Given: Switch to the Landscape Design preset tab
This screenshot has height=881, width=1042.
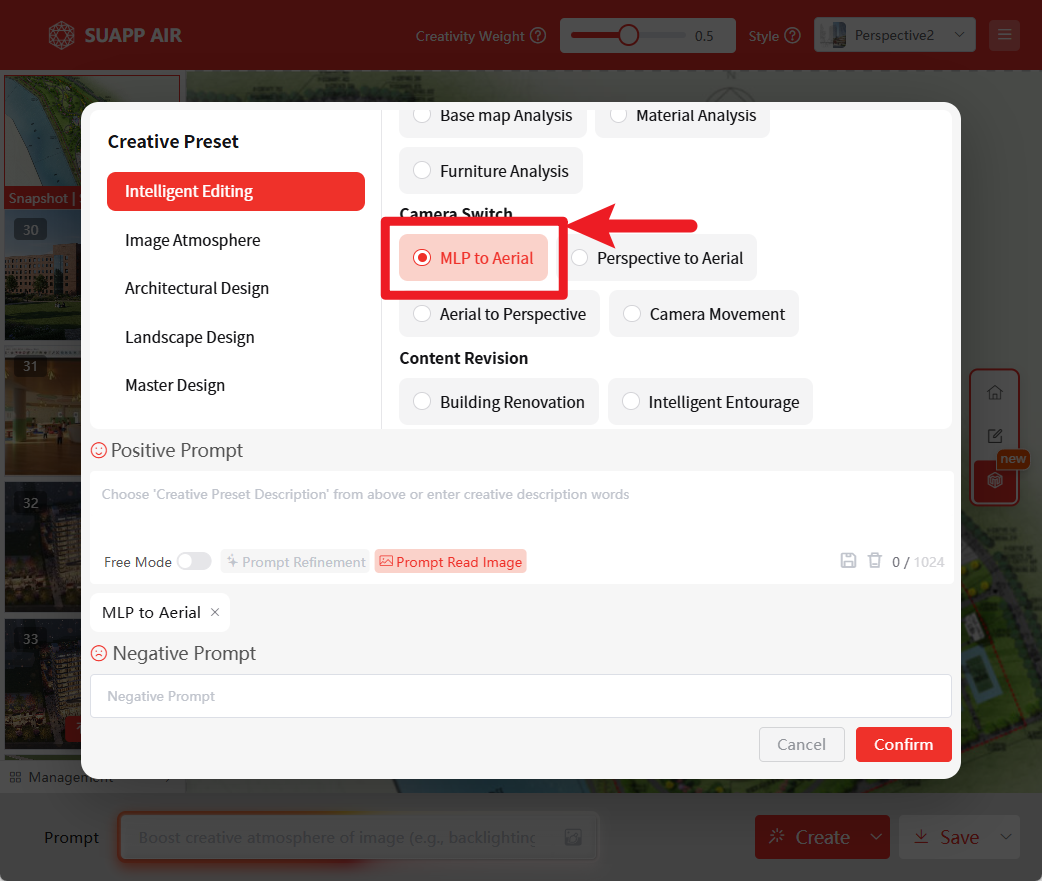Looking at the screenshot, I should click(x=189, y=337).
